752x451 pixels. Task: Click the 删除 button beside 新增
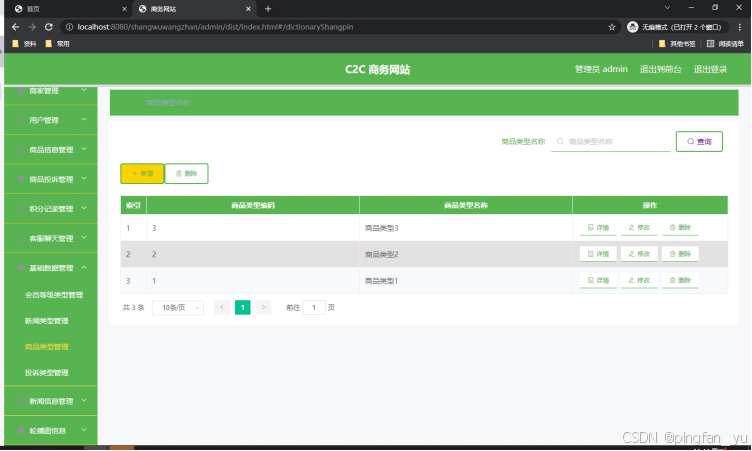pos(187,173)
